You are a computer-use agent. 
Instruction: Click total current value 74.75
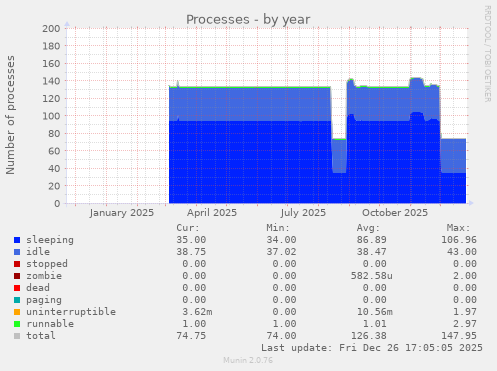(x=191, y=336)
